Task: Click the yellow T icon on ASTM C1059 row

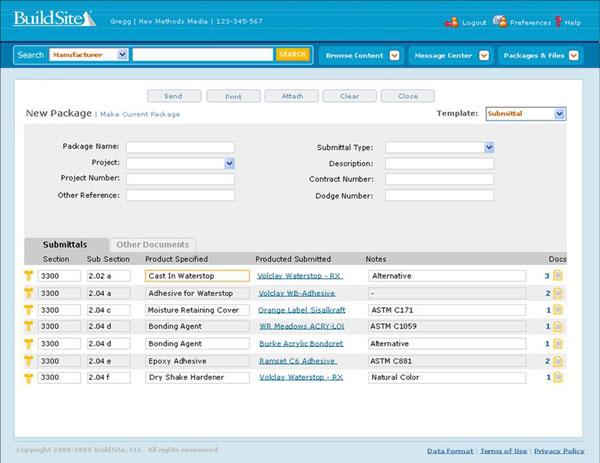Action: (x=29, y=326)
